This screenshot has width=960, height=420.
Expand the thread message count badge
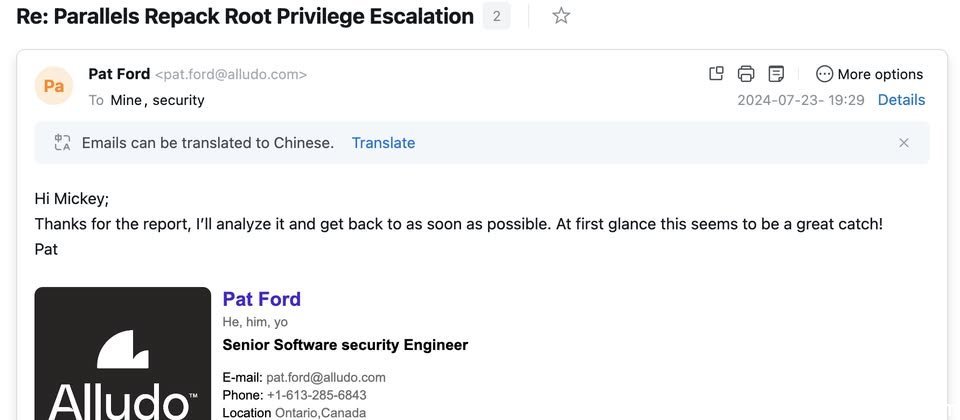click(497, 16)
